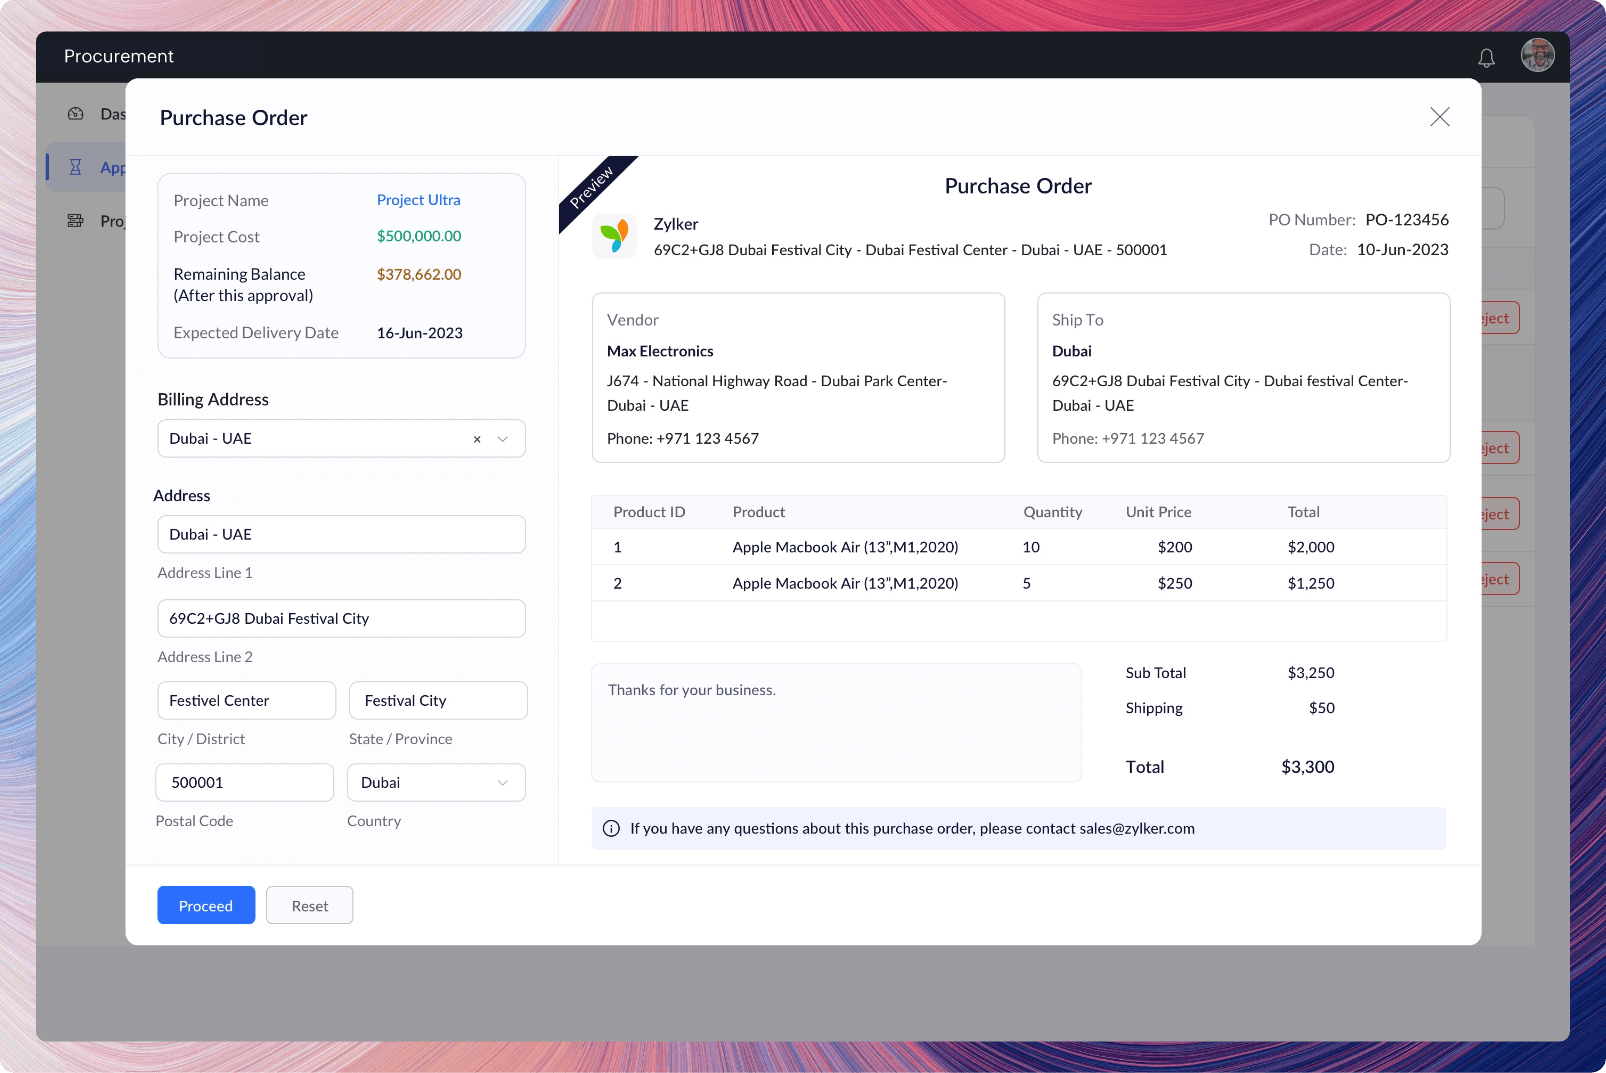1606x1073 pixels.
Task: Click vendor name Max Electronics
Action: pos(660,351)
